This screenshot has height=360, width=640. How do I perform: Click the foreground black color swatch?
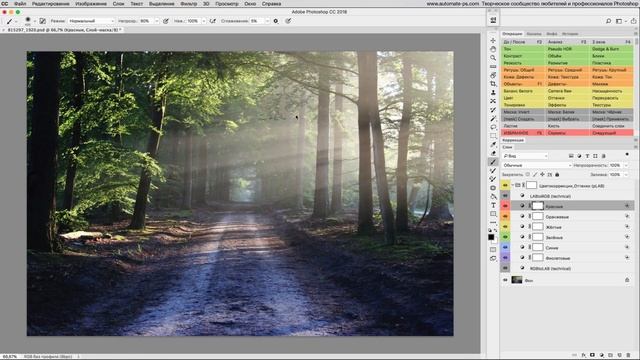pos(491,237)
